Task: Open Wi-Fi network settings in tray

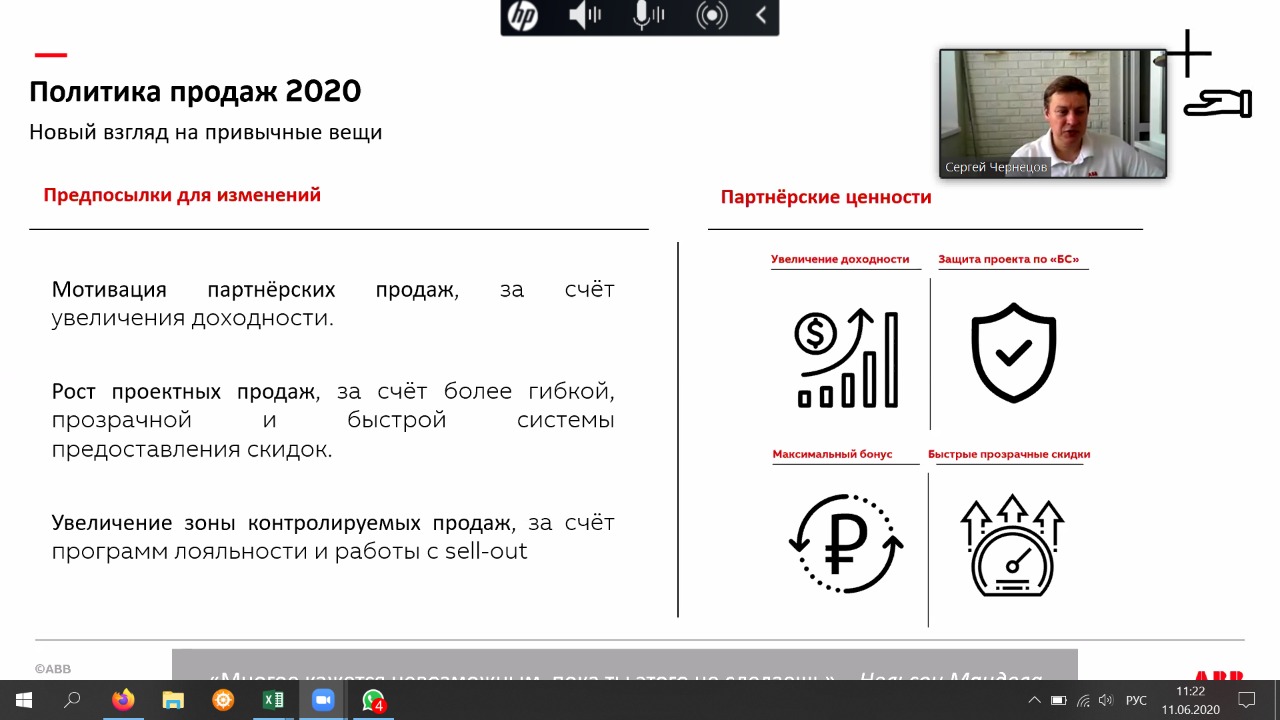Action: click(x=1083, y=700)
